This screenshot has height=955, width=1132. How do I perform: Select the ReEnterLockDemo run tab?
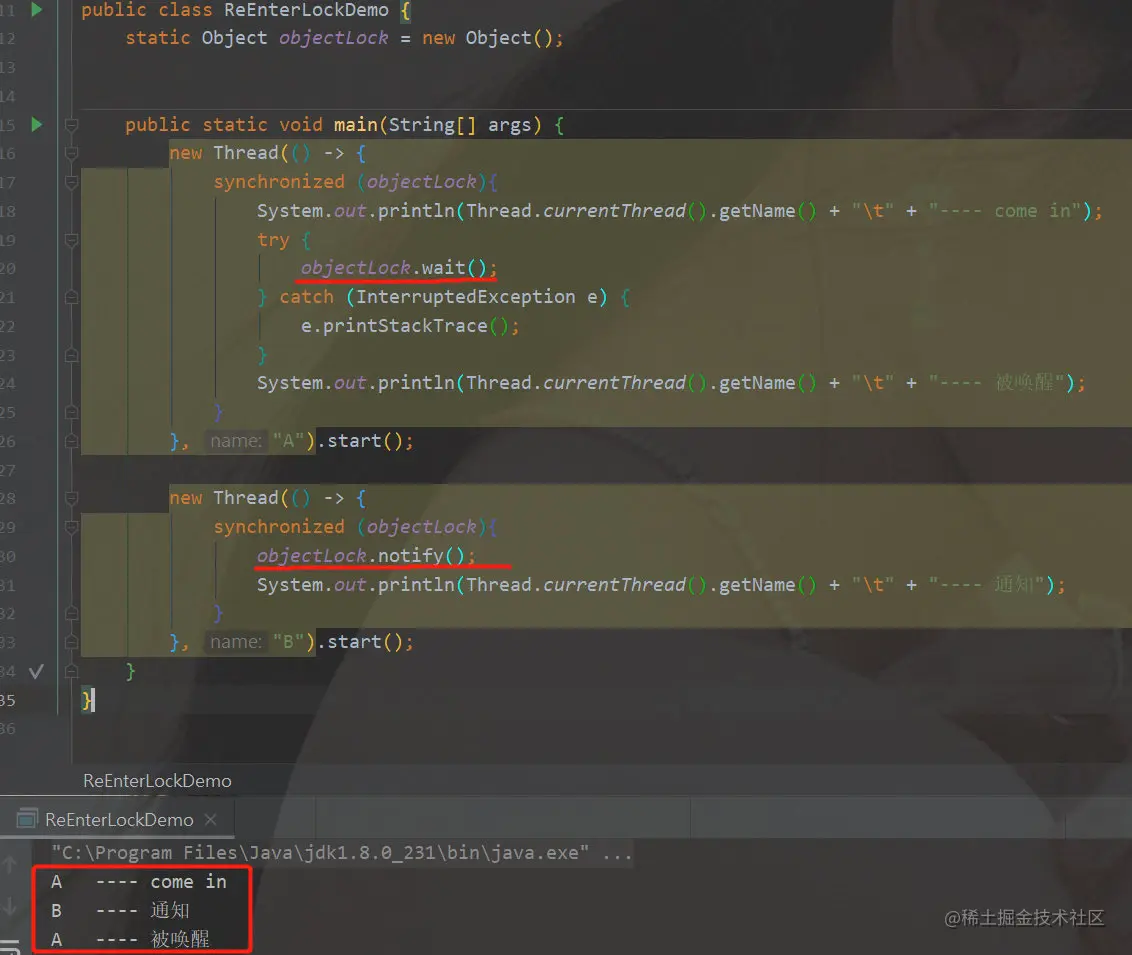[119, 819]
